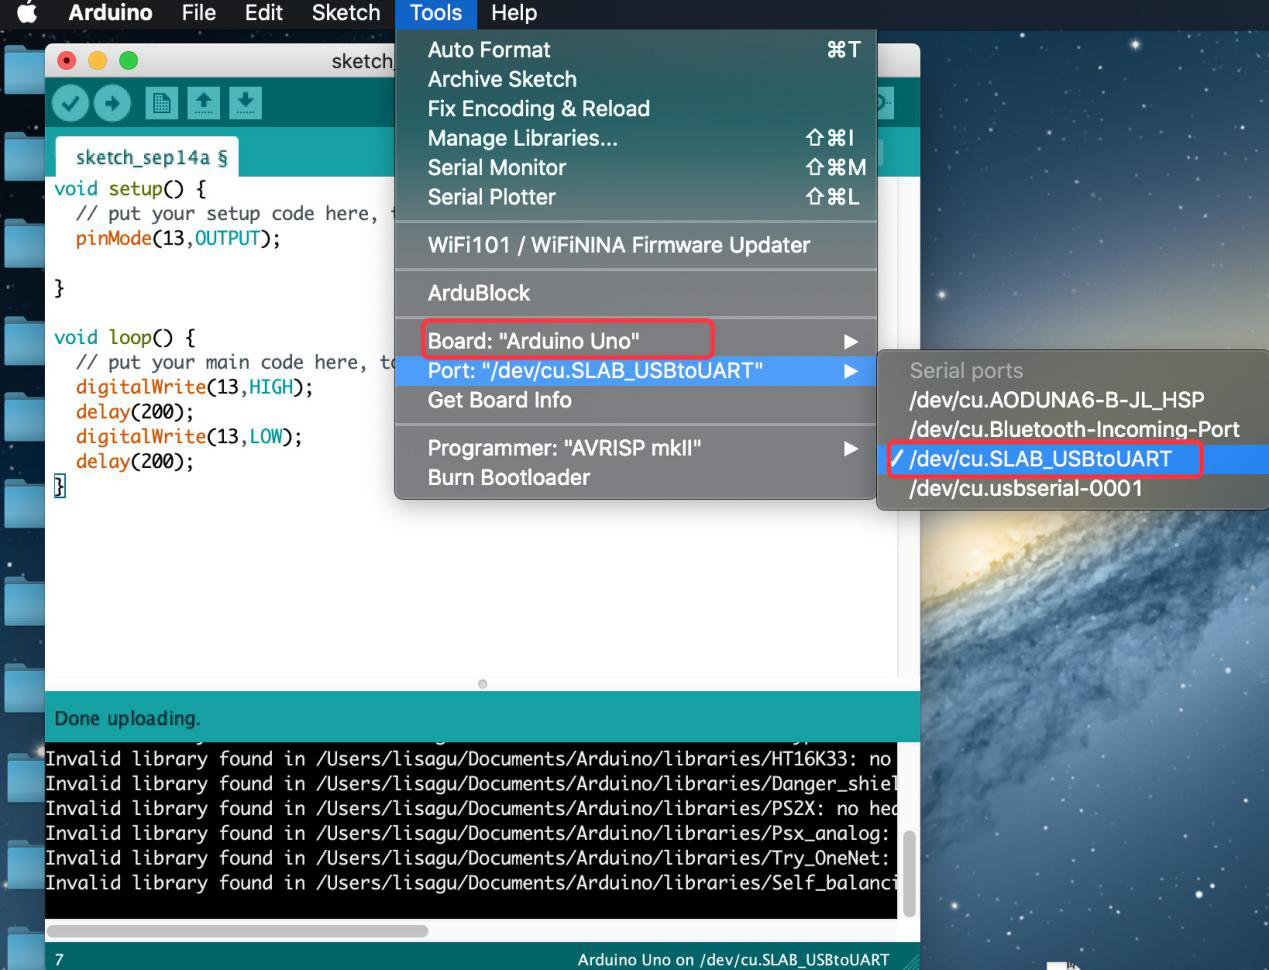The height and width of the screenshot is (970, 1269).
Task: Open the Apple menu
Action: pos(27,13)
